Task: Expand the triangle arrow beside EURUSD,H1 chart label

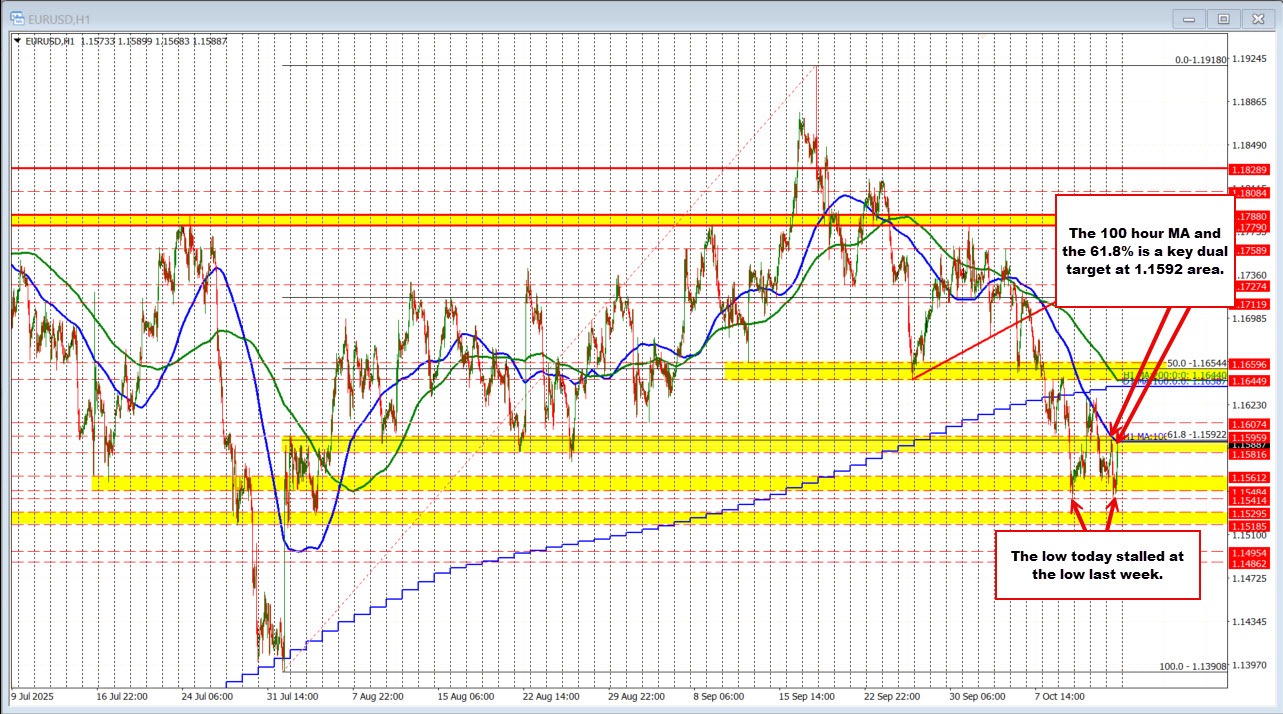Action: [18, 40]
